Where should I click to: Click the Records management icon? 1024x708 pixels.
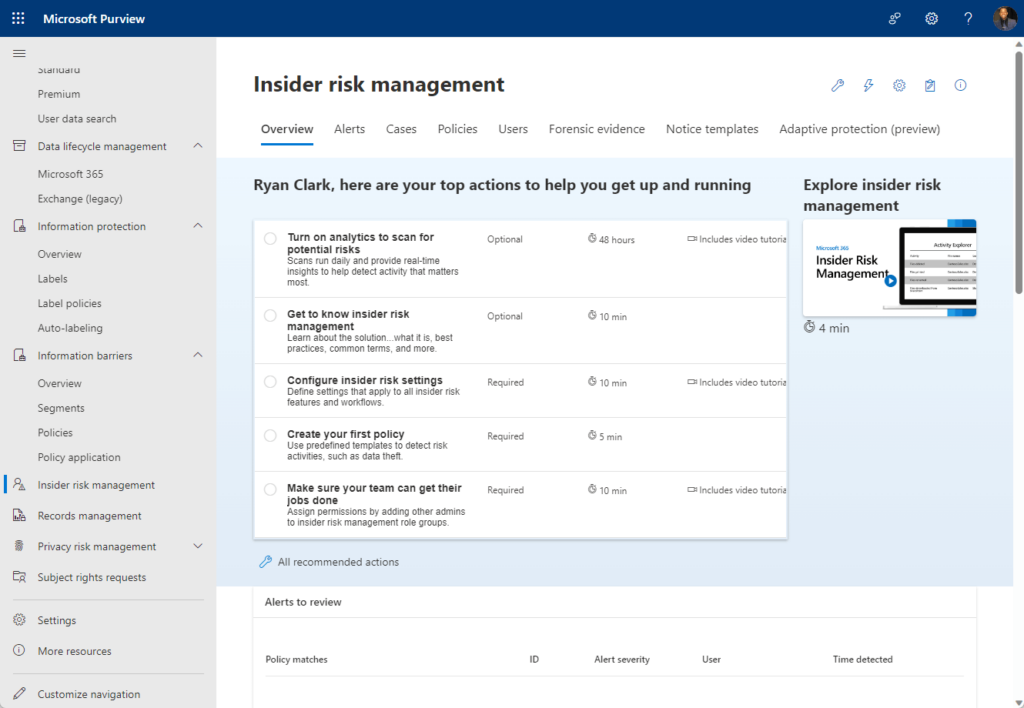[20, 515]
